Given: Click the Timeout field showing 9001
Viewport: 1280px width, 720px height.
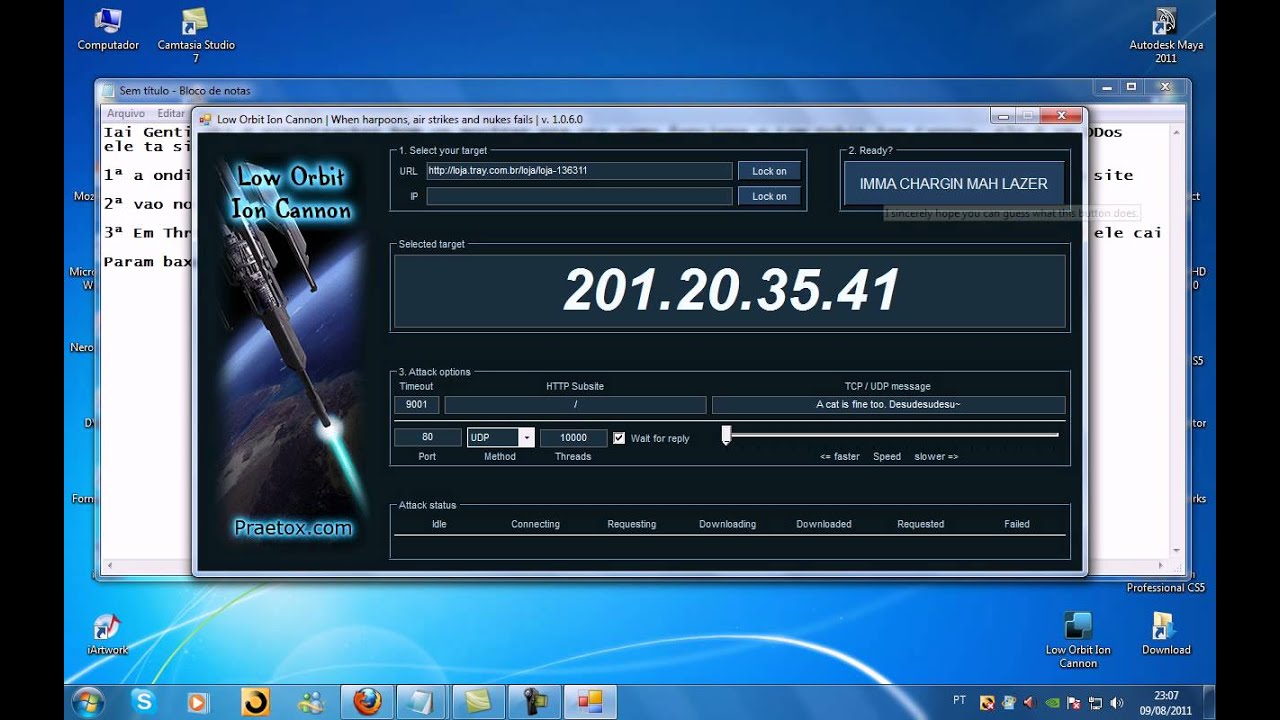Looking at the screenshot, I should 417,405.
